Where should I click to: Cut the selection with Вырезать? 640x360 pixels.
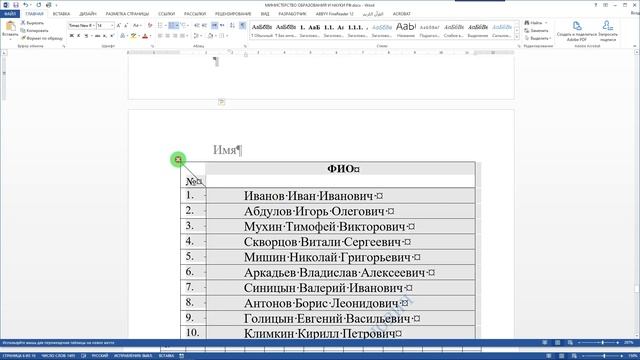[33, 23]
